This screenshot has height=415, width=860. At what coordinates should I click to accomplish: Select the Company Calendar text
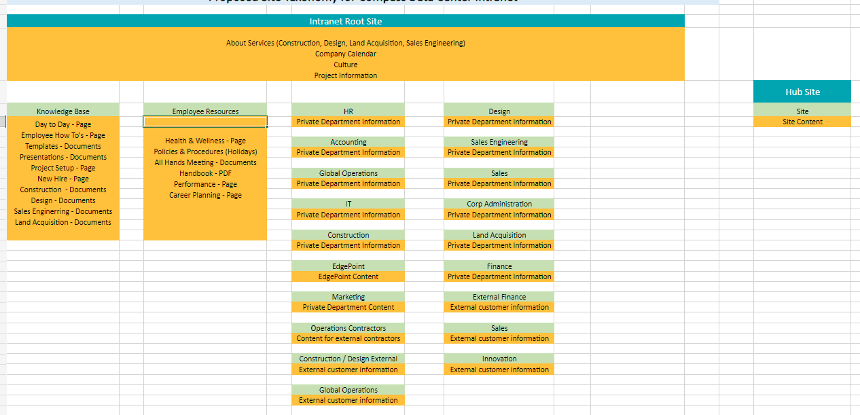point(346,54)
